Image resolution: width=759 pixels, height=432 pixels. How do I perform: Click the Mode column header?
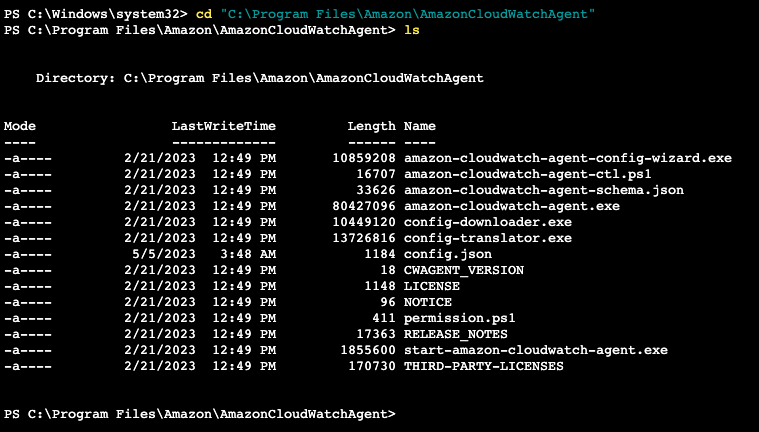(20, 126)
